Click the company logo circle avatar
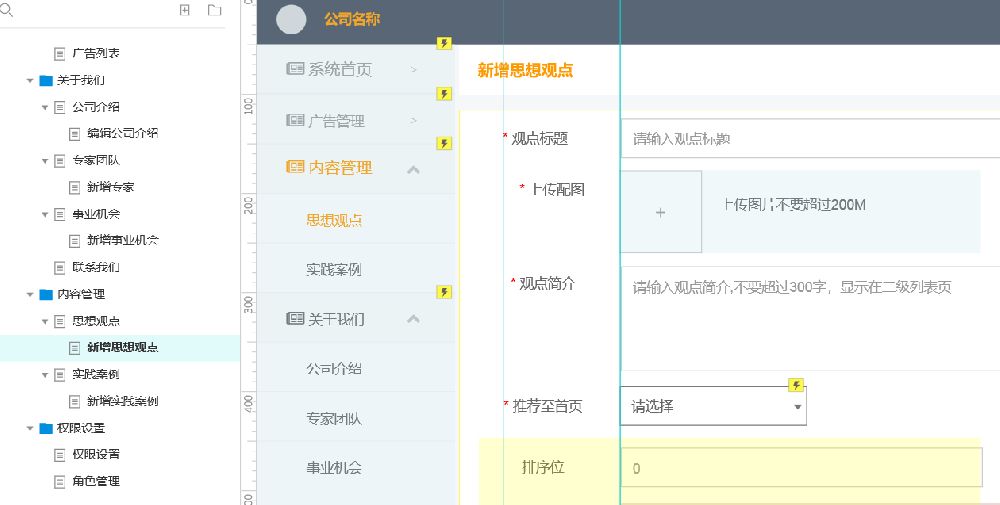Image resolution: width=1000 pixels, height=505 pixels. (x=291, y=20)
